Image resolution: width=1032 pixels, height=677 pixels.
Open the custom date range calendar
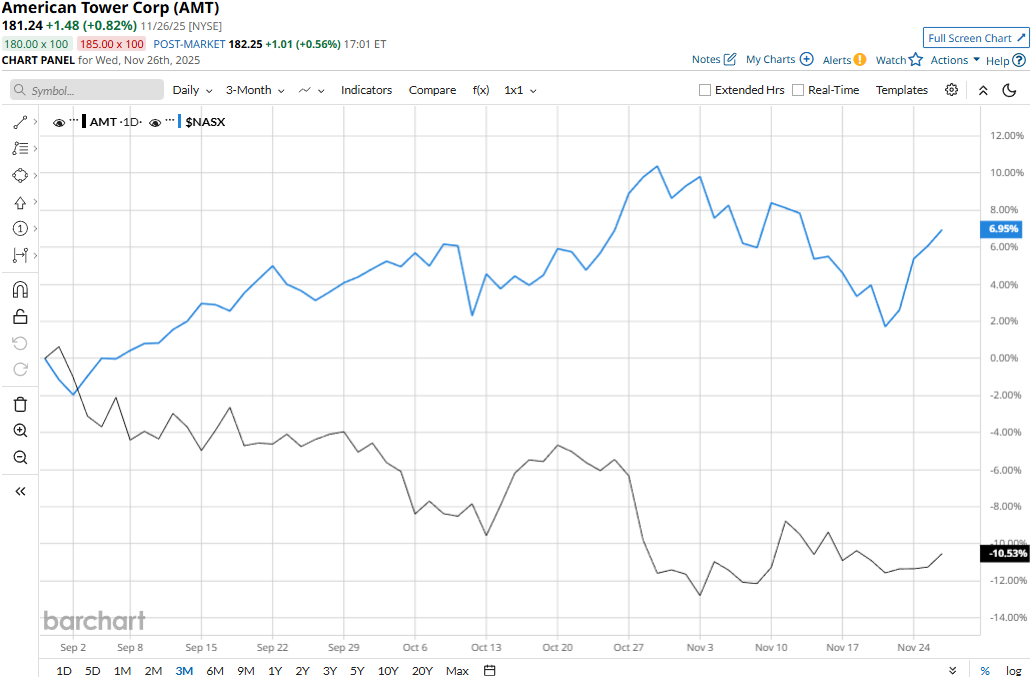(x=490, y=670)
